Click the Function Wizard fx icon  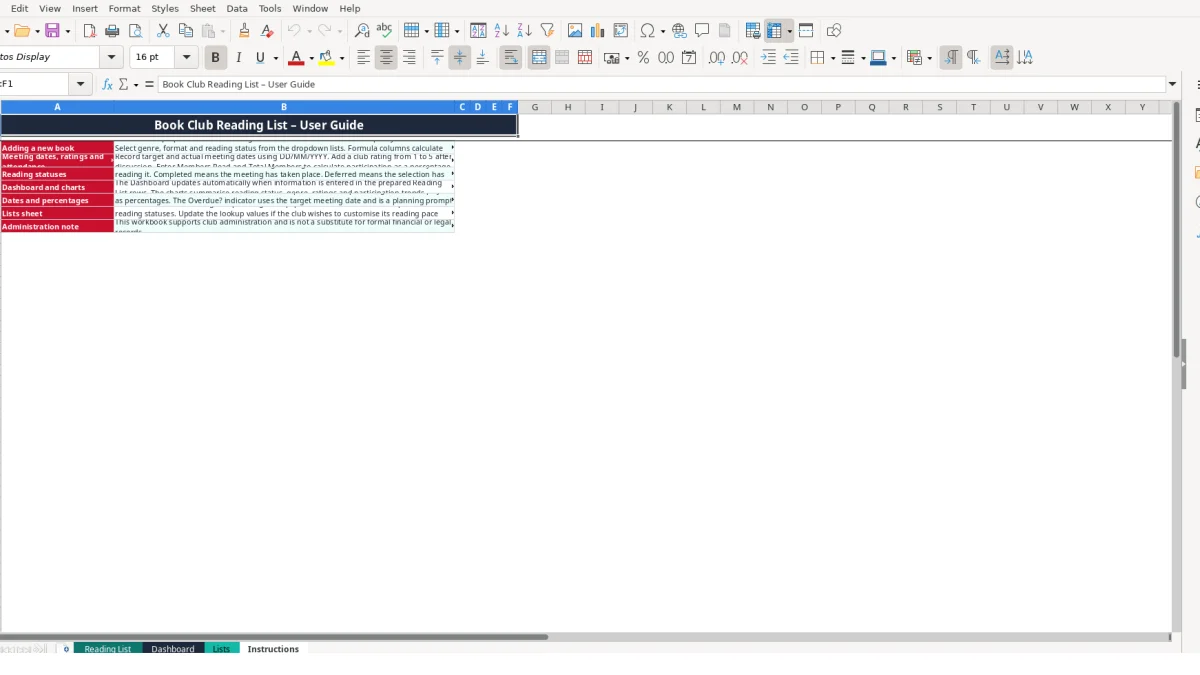point(108,85)
